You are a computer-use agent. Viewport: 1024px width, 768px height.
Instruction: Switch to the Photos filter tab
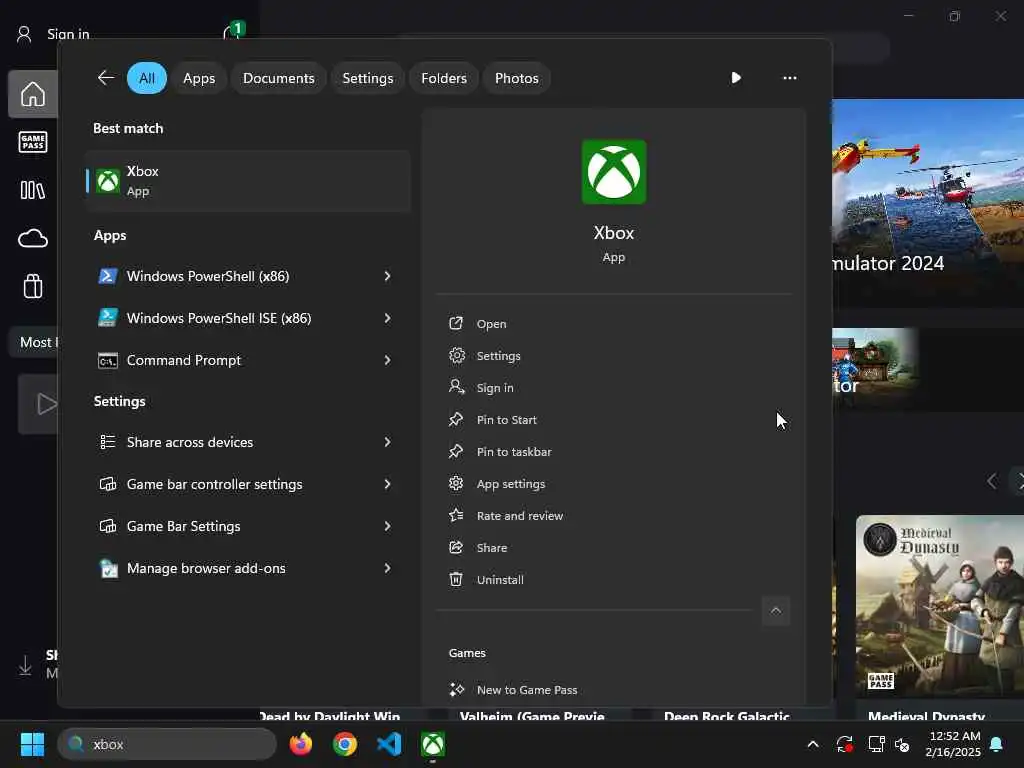[x=517, y=78]
